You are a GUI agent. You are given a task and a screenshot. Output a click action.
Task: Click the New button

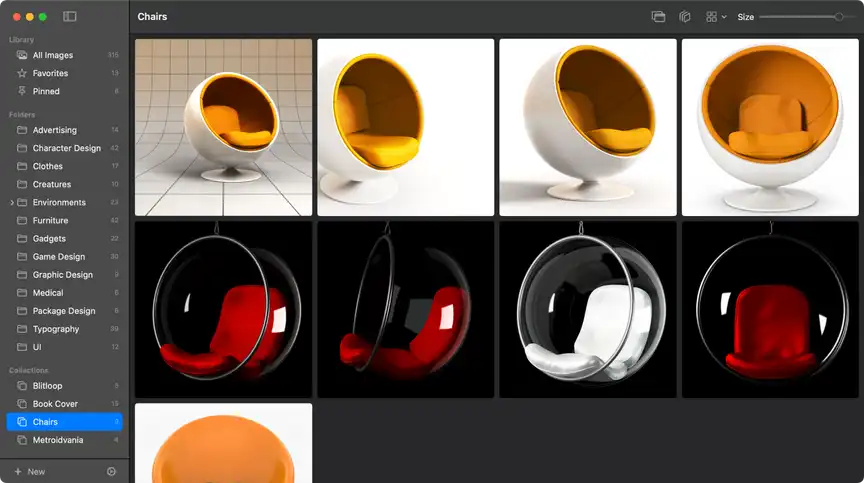(x=30, y=472)
